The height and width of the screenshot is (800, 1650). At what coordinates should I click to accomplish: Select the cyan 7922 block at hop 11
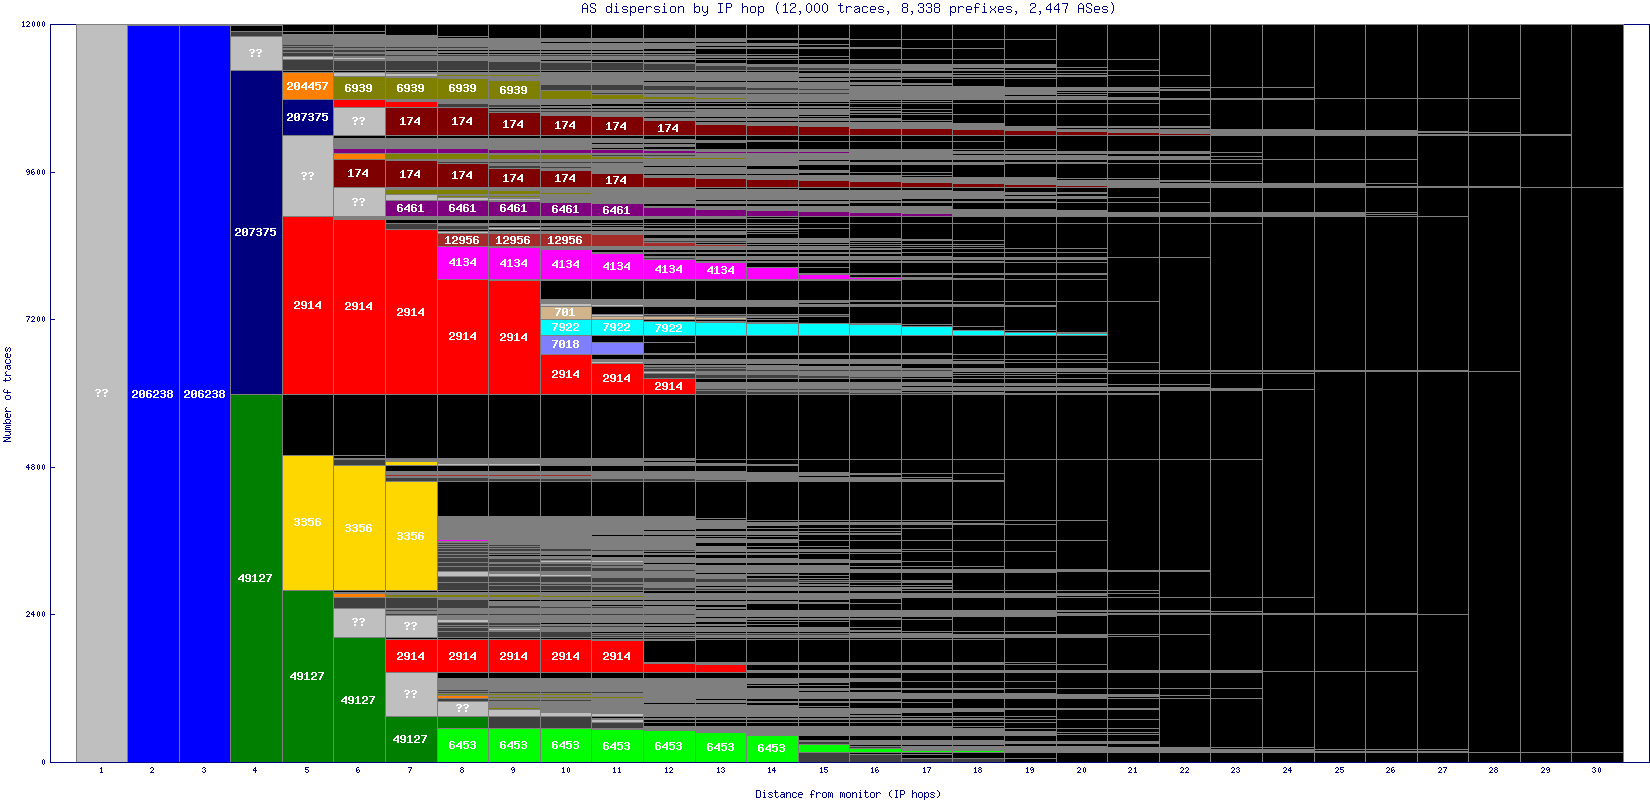tap(617, 327)
